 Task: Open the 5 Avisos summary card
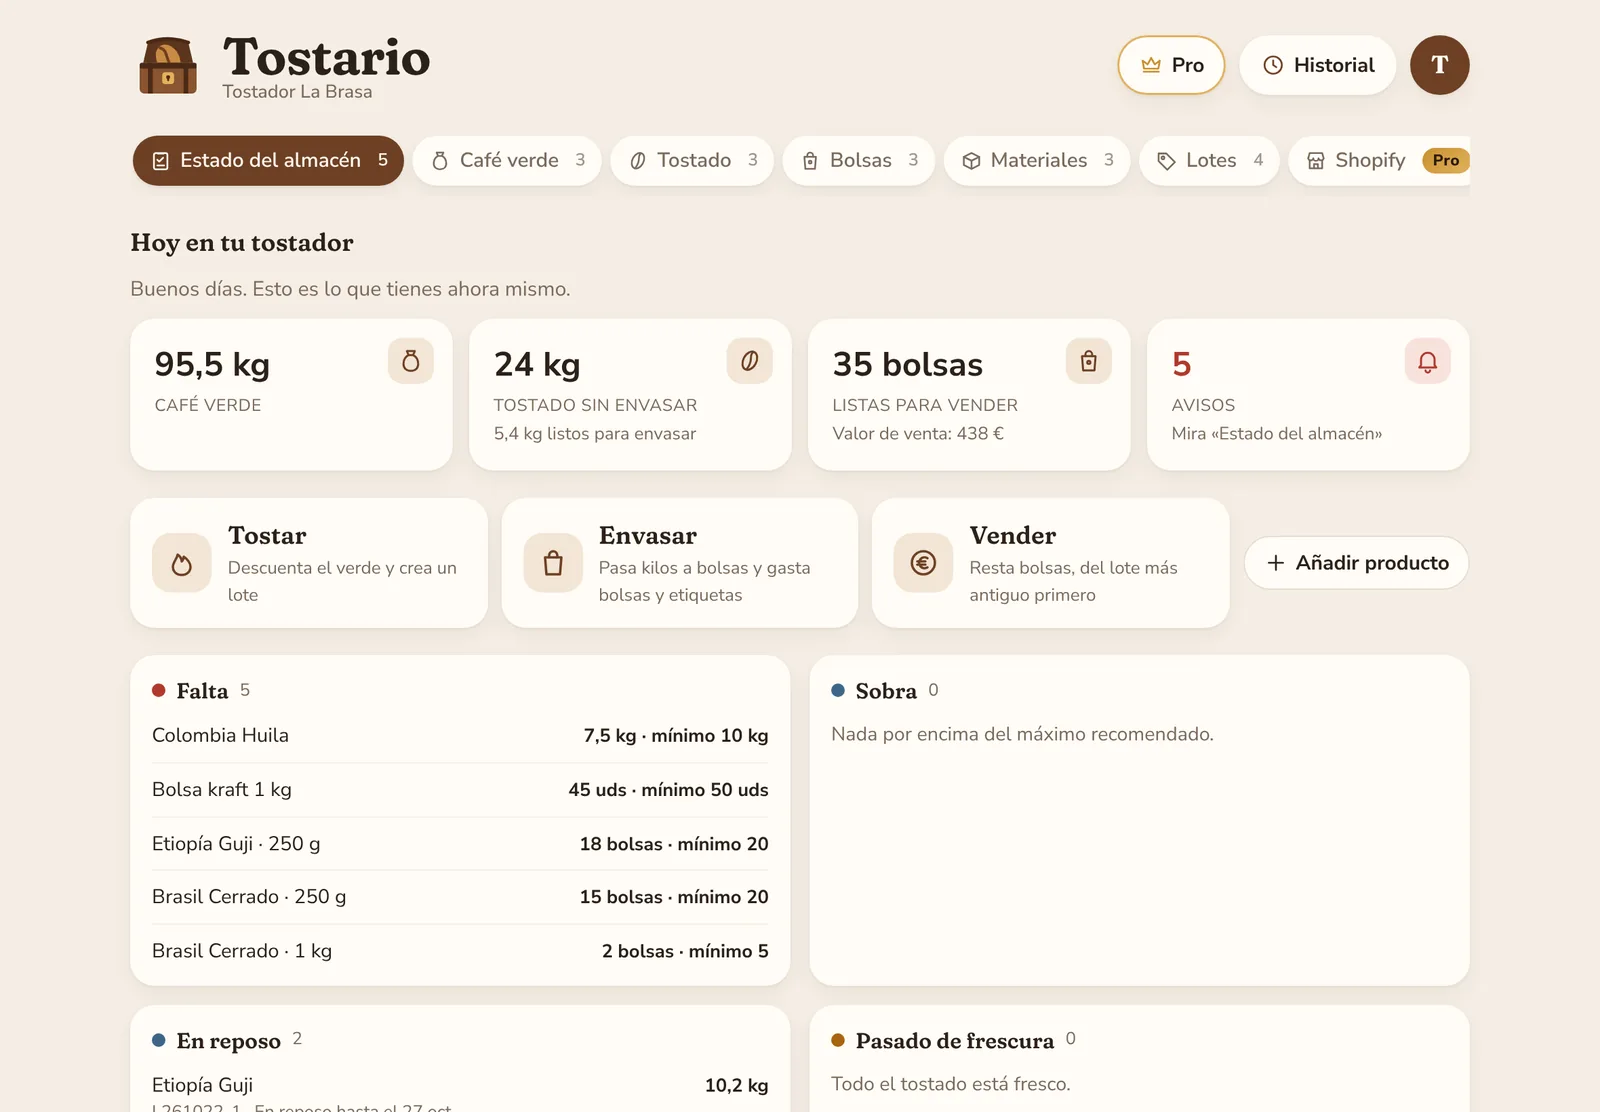(x=1308, y=395)
